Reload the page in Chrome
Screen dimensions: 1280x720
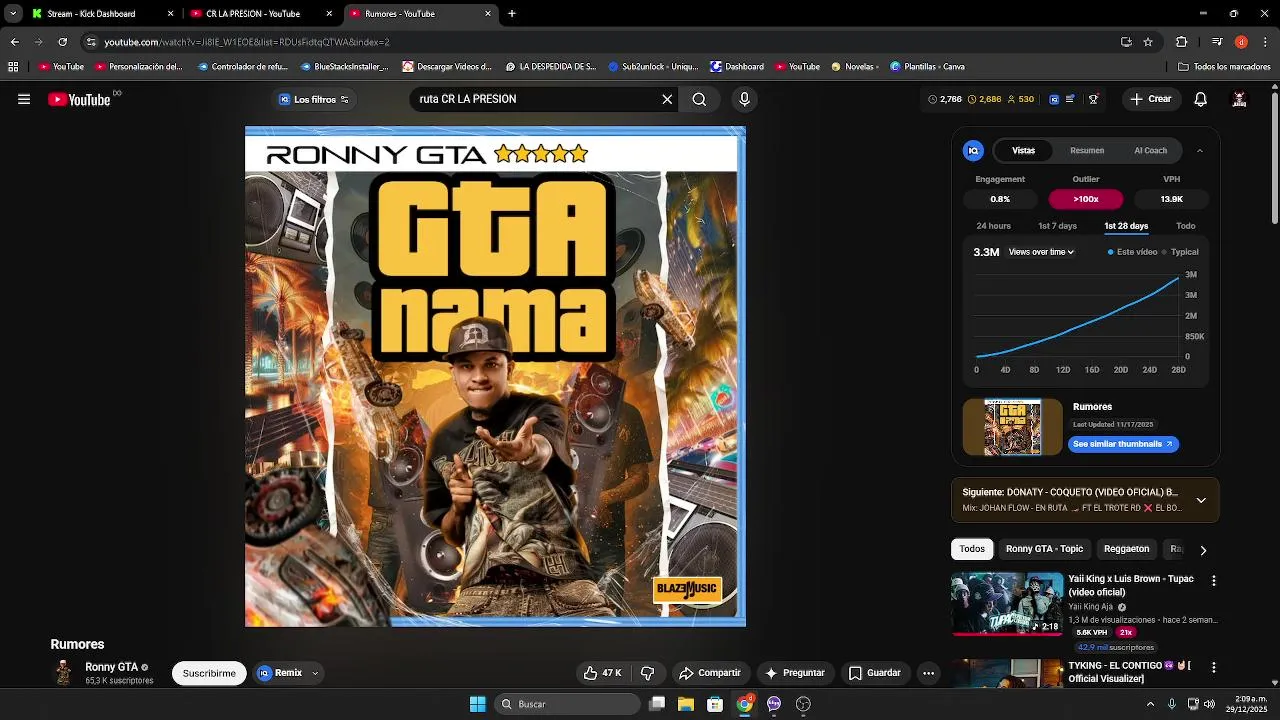pos(62,42)
